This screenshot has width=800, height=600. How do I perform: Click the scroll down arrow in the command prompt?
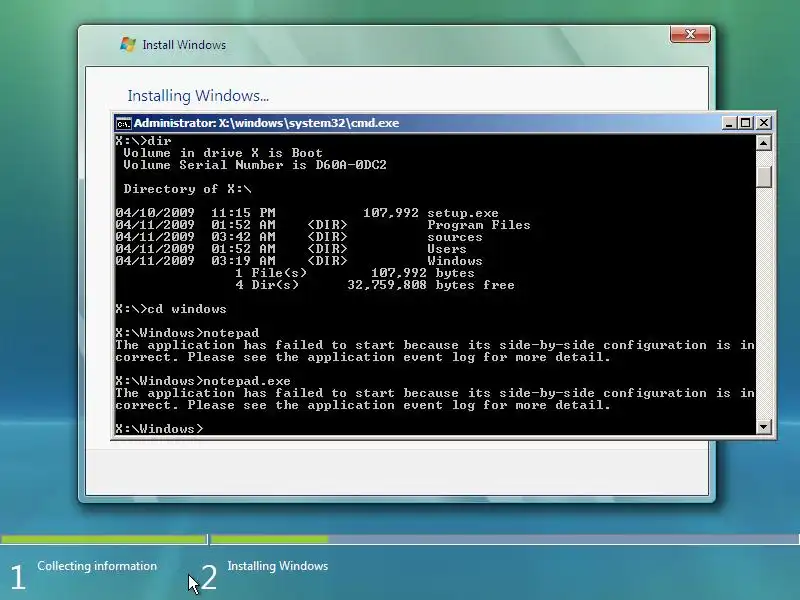(763, 427)
